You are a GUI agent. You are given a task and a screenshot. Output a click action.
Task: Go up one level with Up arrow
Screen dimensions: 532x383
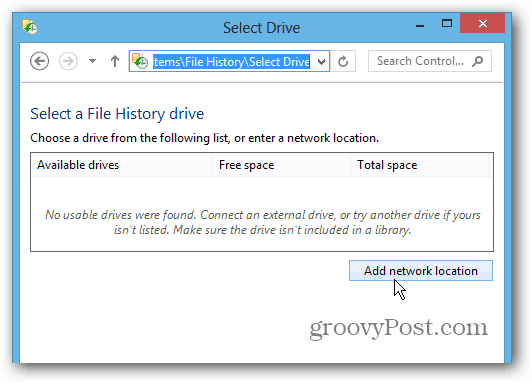115,61
